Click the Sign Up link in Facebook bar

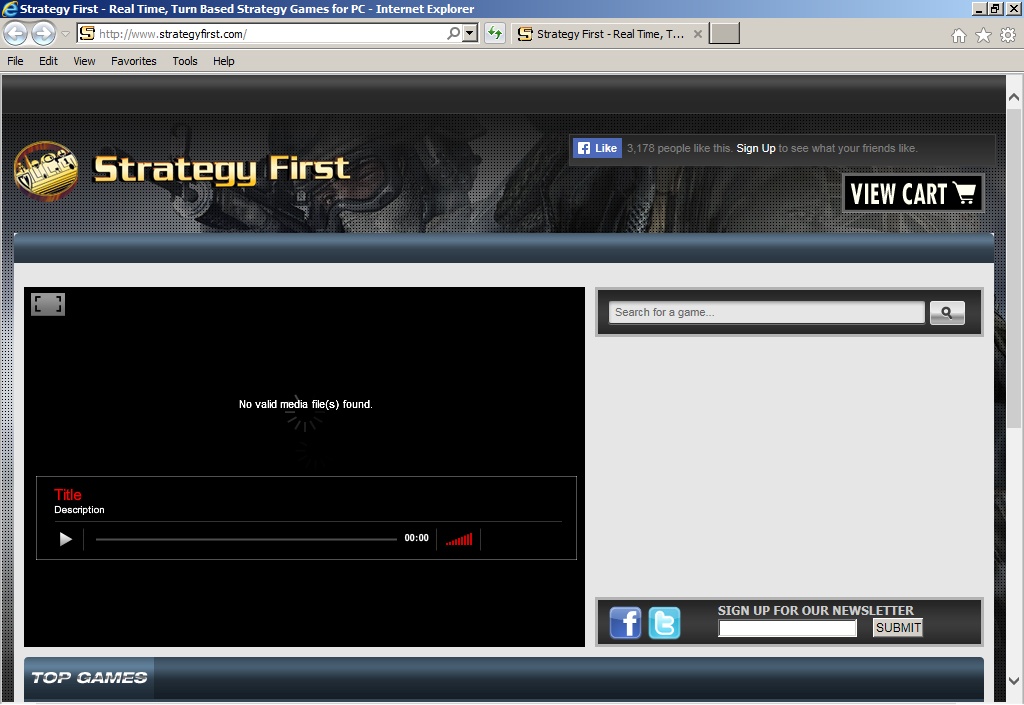pyautogui.click(x=756, y=148)
